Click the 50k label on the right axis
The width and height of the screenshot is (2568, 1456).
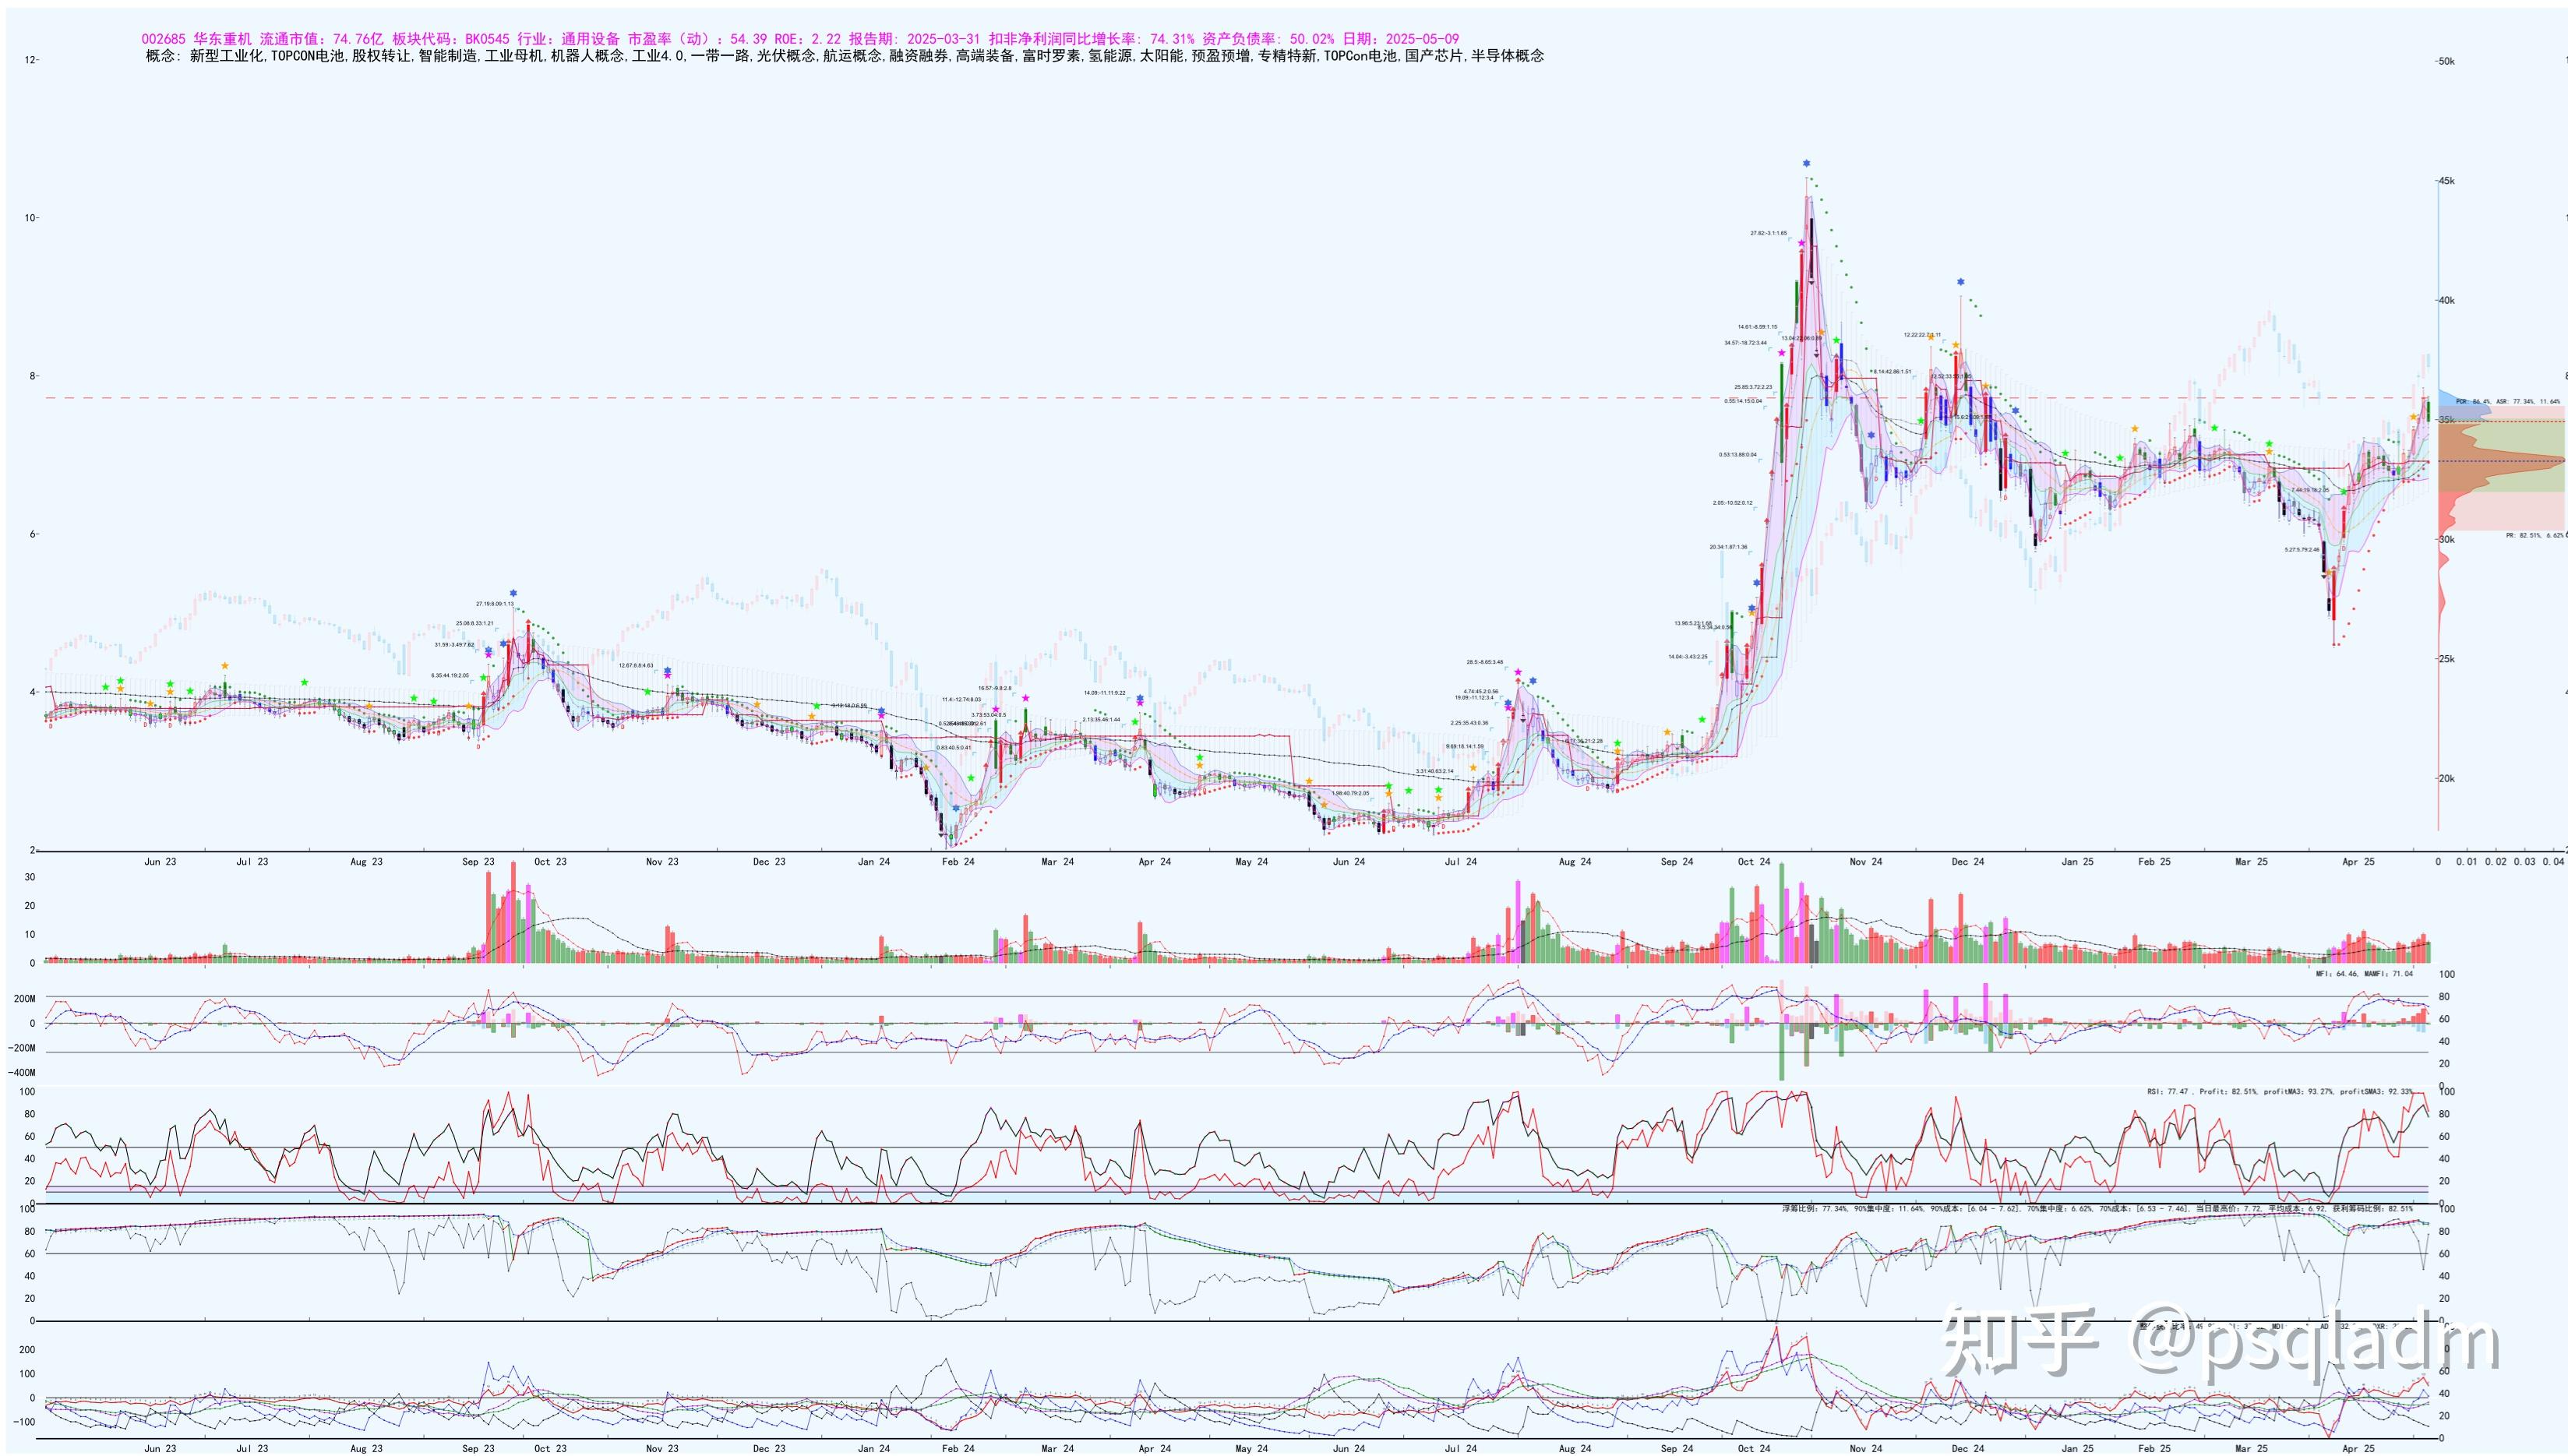2446,61
